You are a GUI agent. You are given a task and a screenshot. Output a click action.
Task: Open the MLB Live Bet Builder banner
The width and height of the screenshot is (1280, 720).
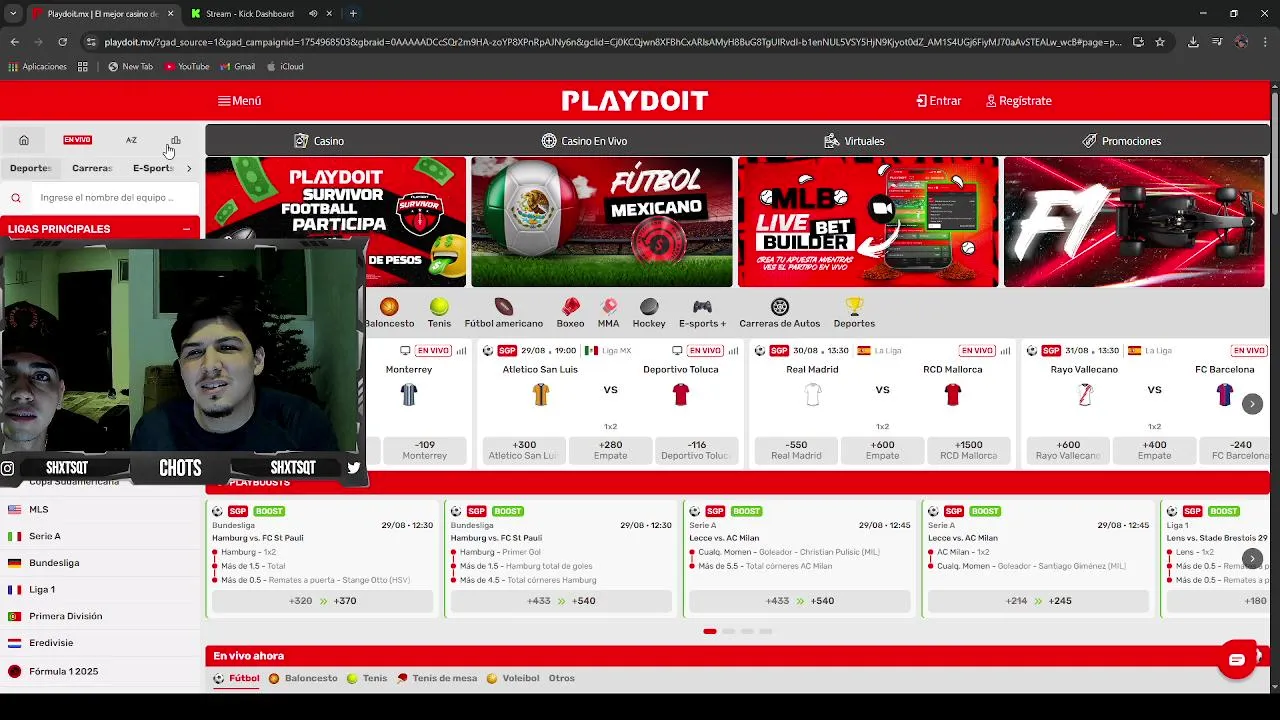[868, 222]
